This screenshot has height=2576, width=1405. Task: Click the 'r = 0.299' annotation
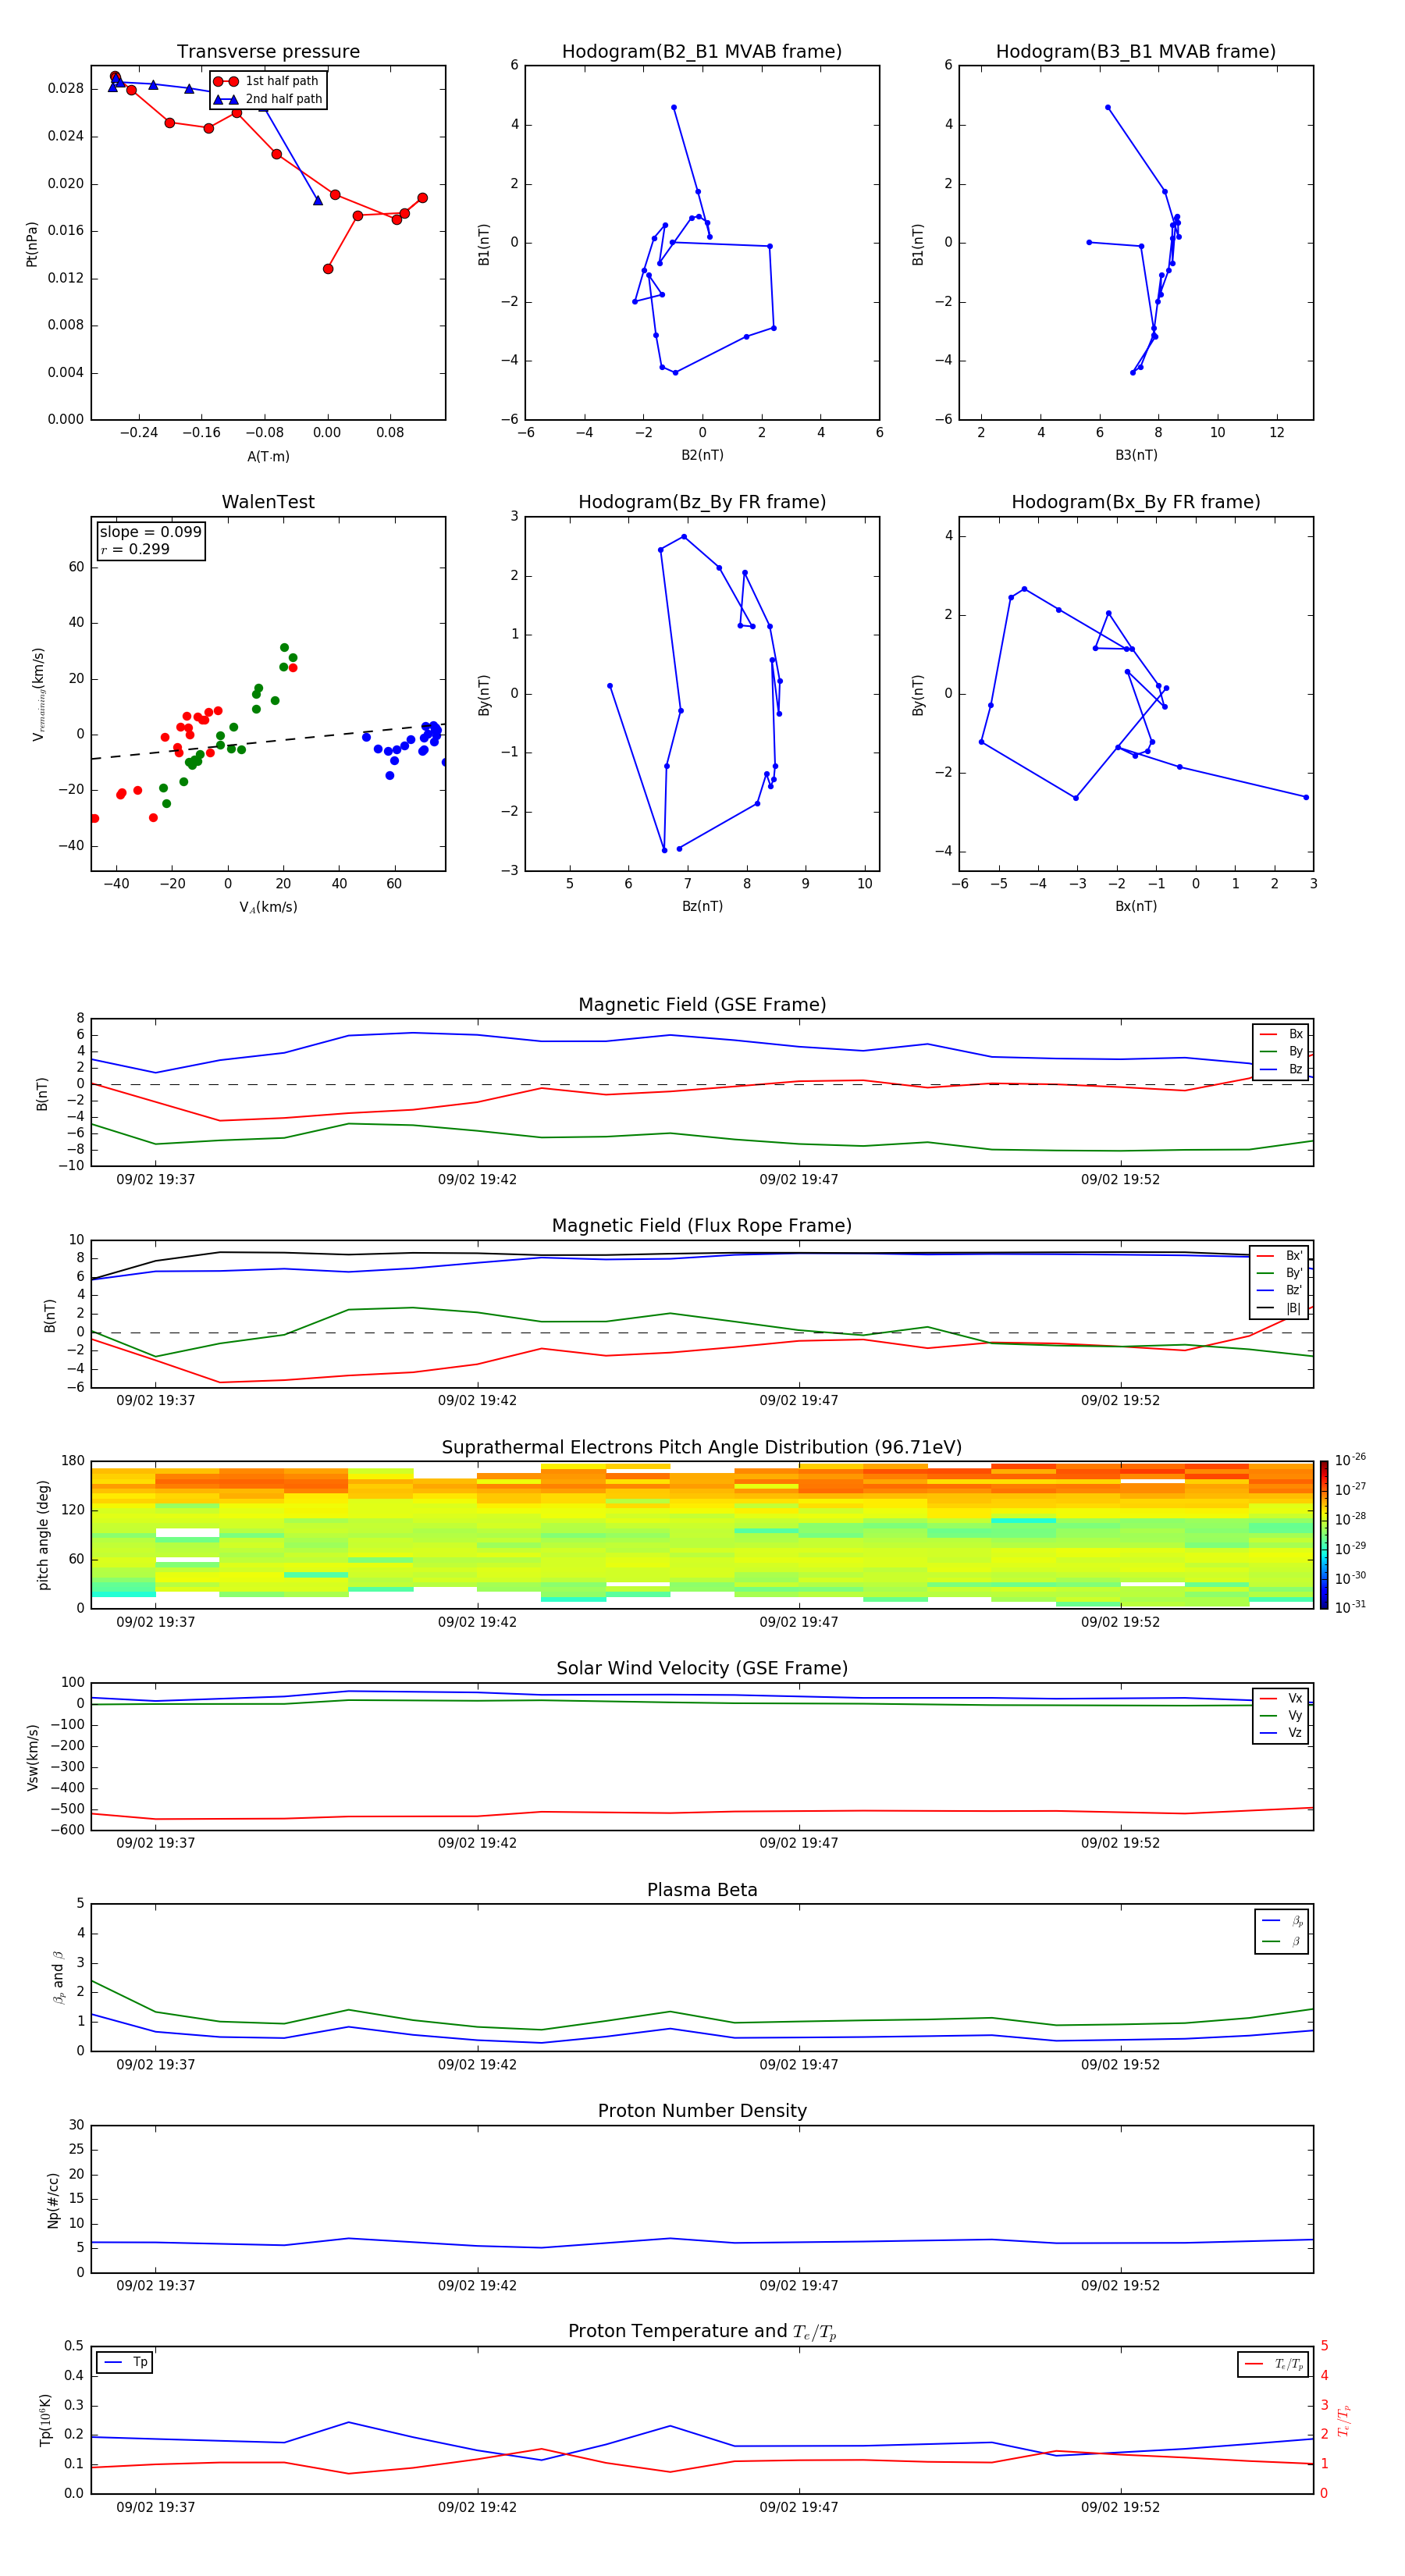tap(135, 549)
